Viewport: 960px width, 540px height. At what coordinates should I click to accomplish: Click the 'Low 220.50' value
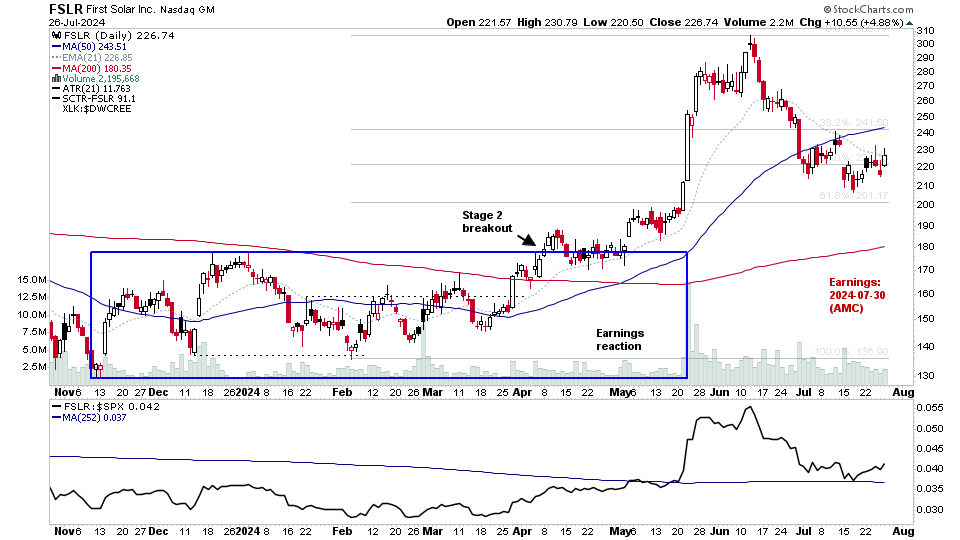click(613, 22)
